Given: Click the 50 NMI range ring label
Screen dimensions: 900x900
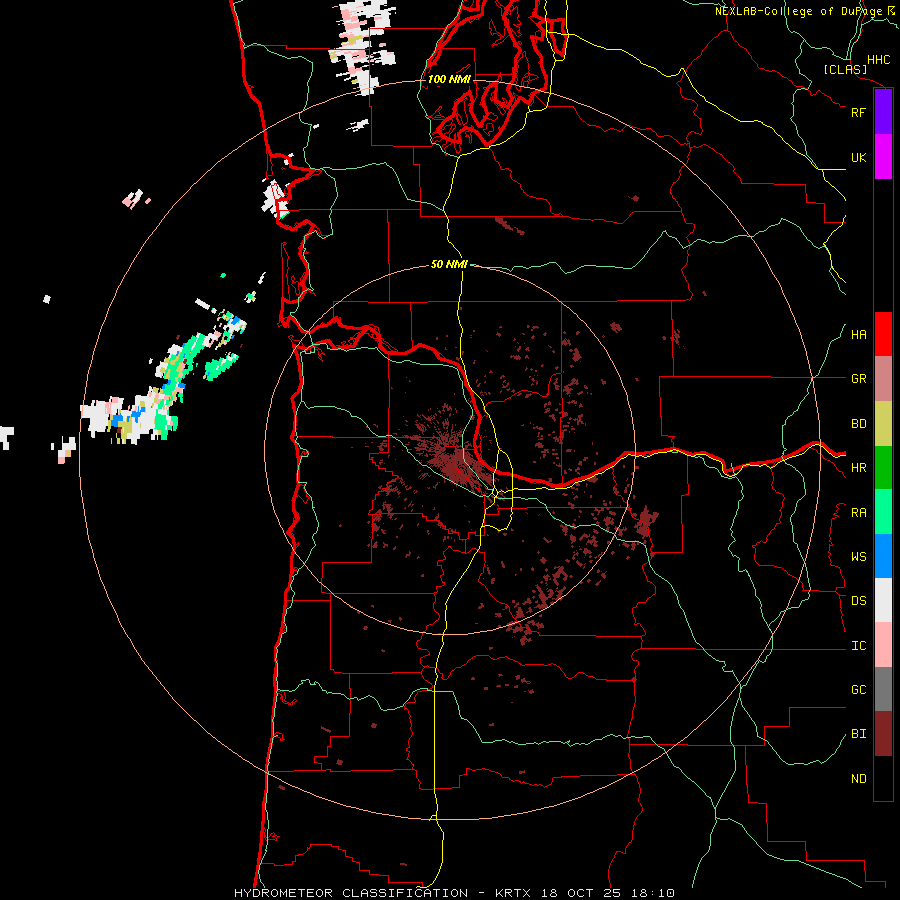Looking at the screenshot, I should click(449, 264).
